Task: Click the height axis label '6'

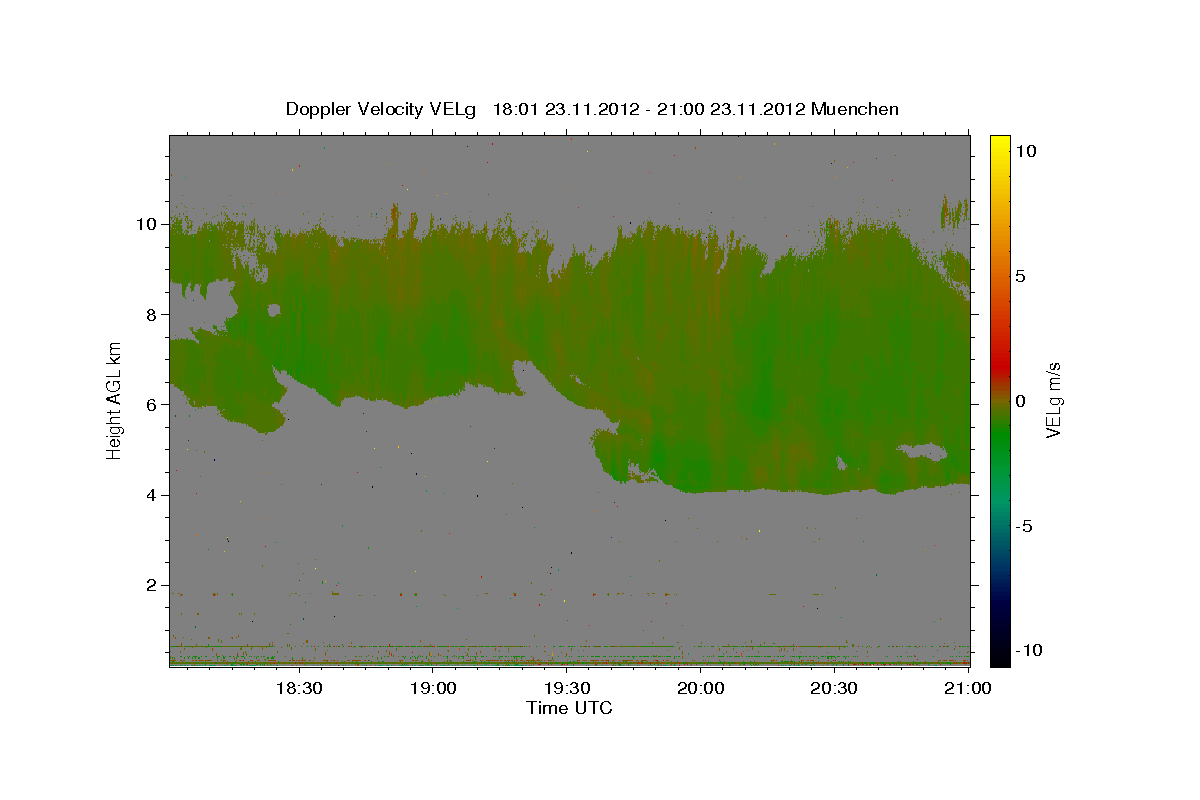Action: click(x=150, y=405)
